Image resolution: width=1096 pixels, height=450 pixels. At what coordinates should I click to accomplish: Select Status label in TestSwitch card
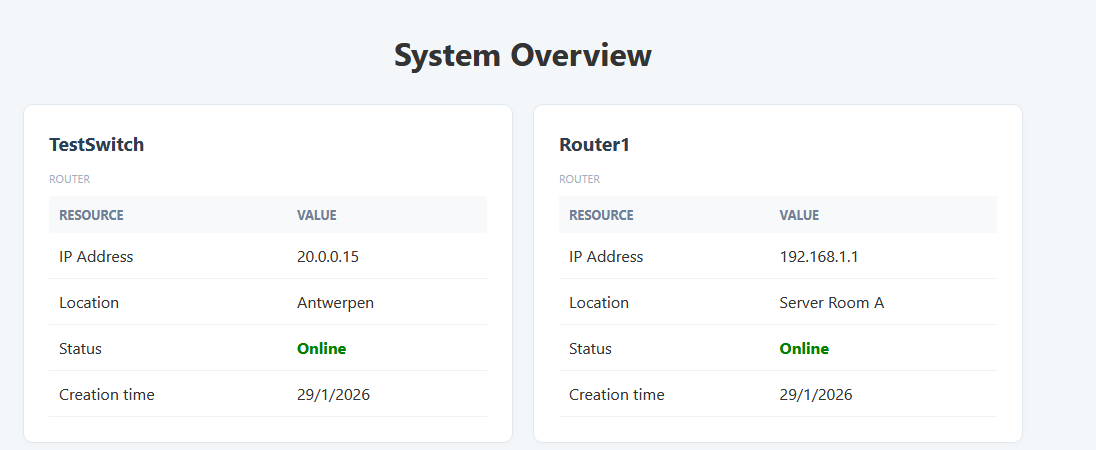click(x=80, y=349)
